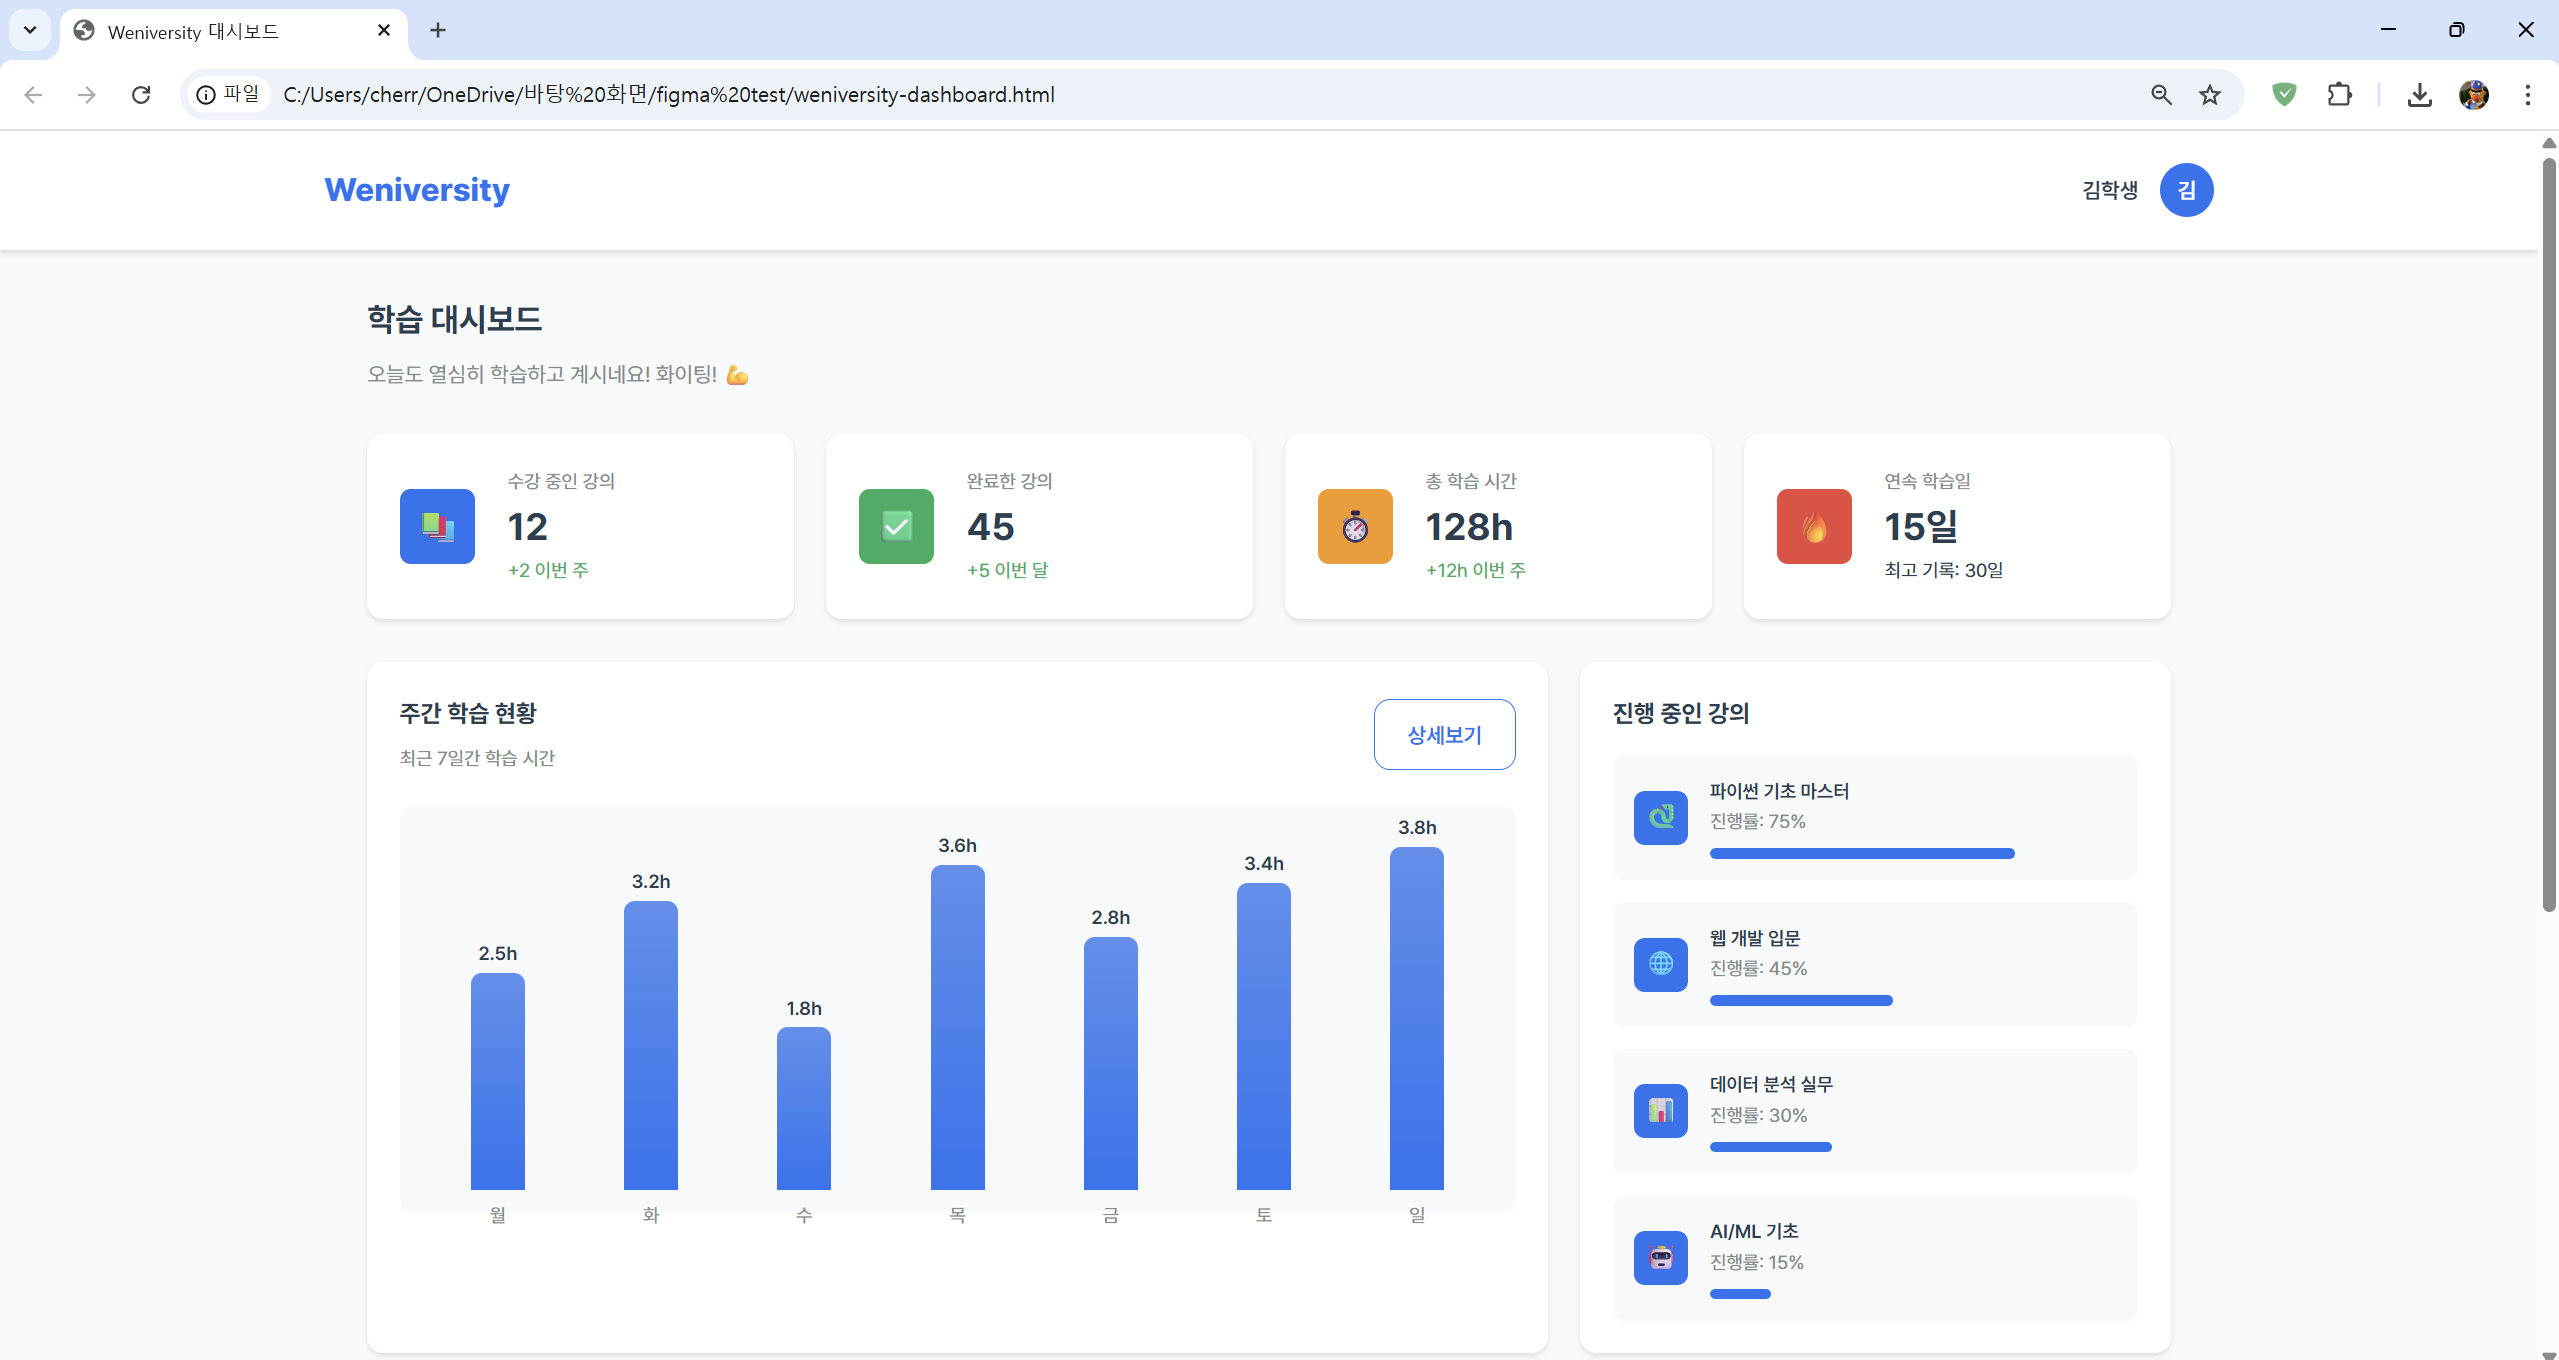Image resolution: width=2559 pixels, height=1360 pixels.
Task: Click the Sunday 3.8h bar in chart
Action: click(1416, 1018)
